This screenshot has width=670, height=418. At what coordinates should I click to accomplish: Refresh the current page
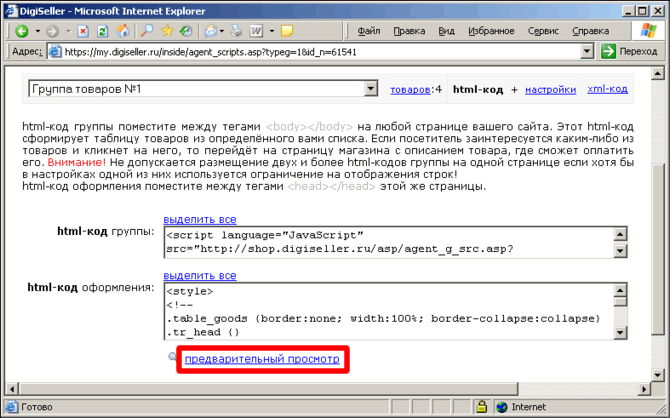tap(103, 31)
